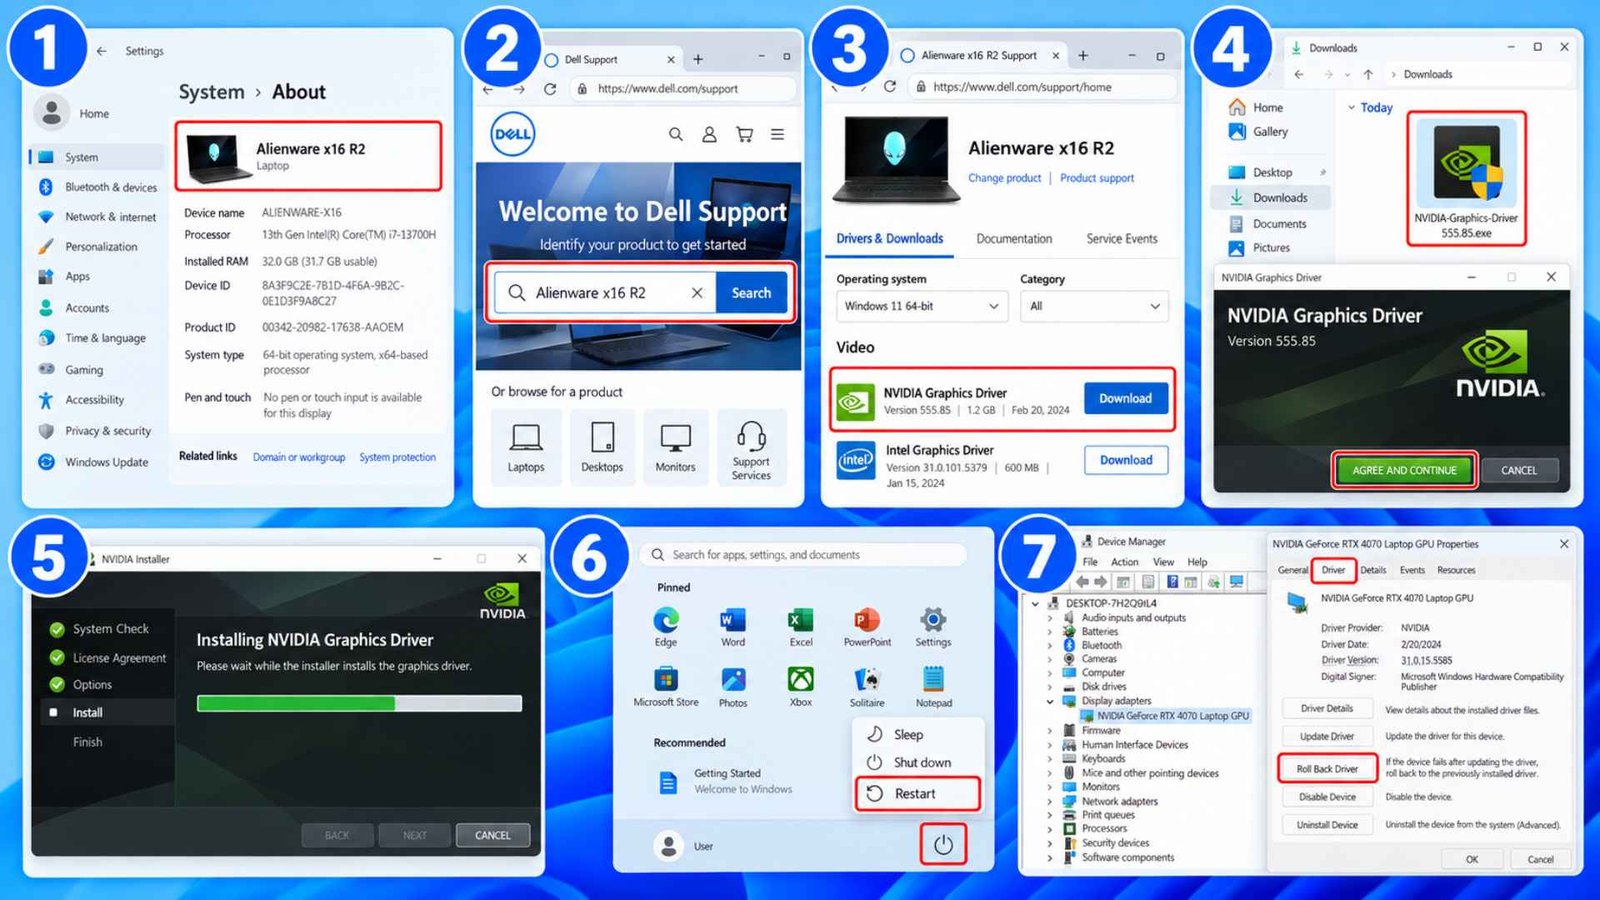Screen dimensions: 1600x900
Task: Click the Dell logo on support page
Action: (513, 134)
